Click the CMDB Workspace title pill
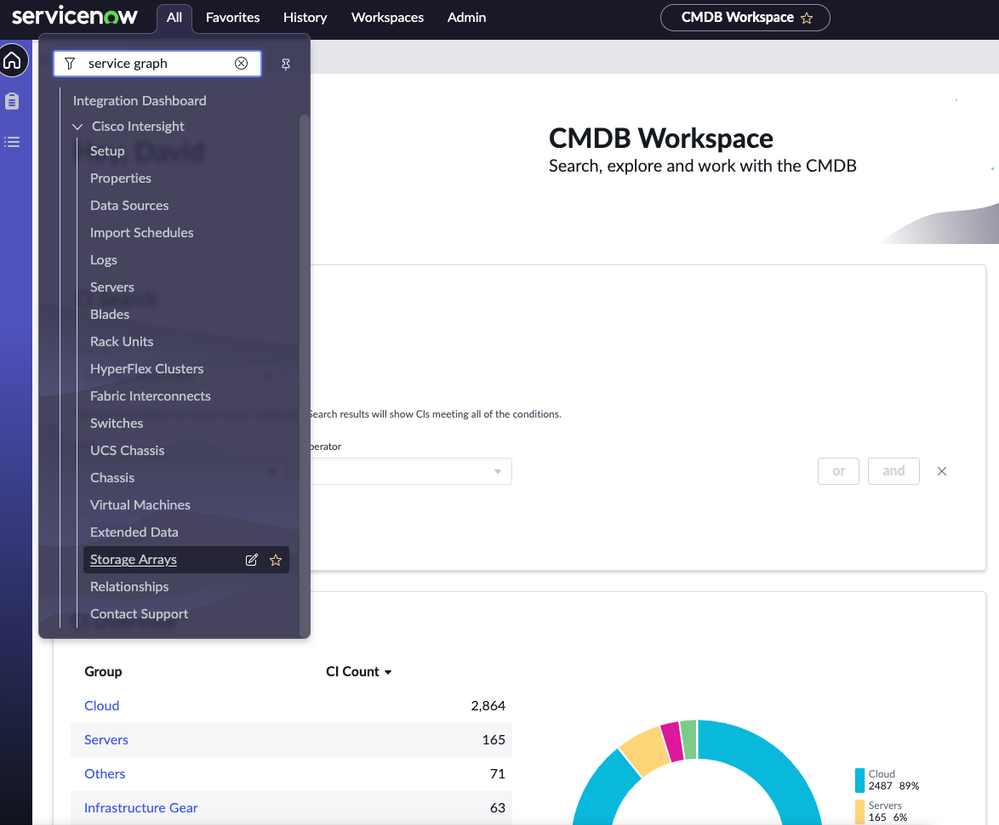 pos(745,18)
